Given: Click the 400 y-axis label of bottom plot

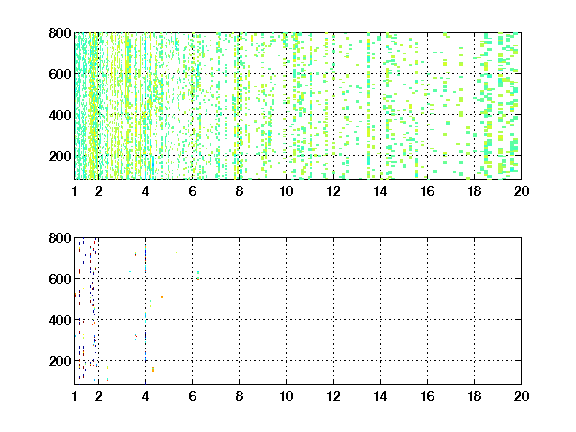Looking at the screenshot, I should pos(60,320).
